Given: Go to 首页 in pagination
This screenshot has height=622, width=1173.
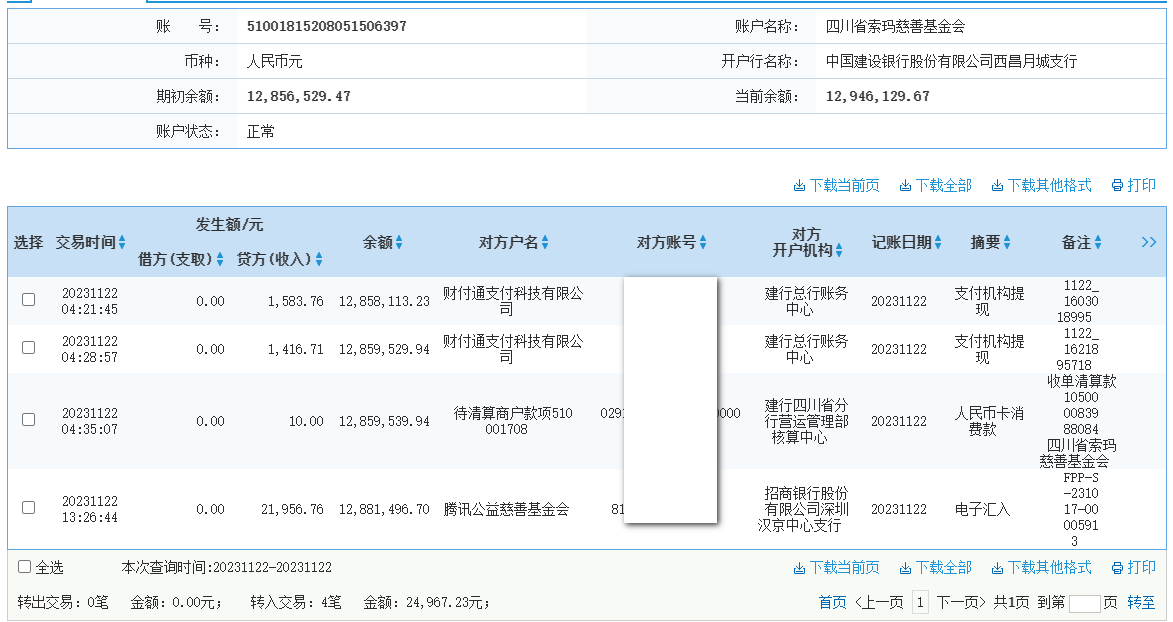Looking at the screenshot, I should click(833, 602).
